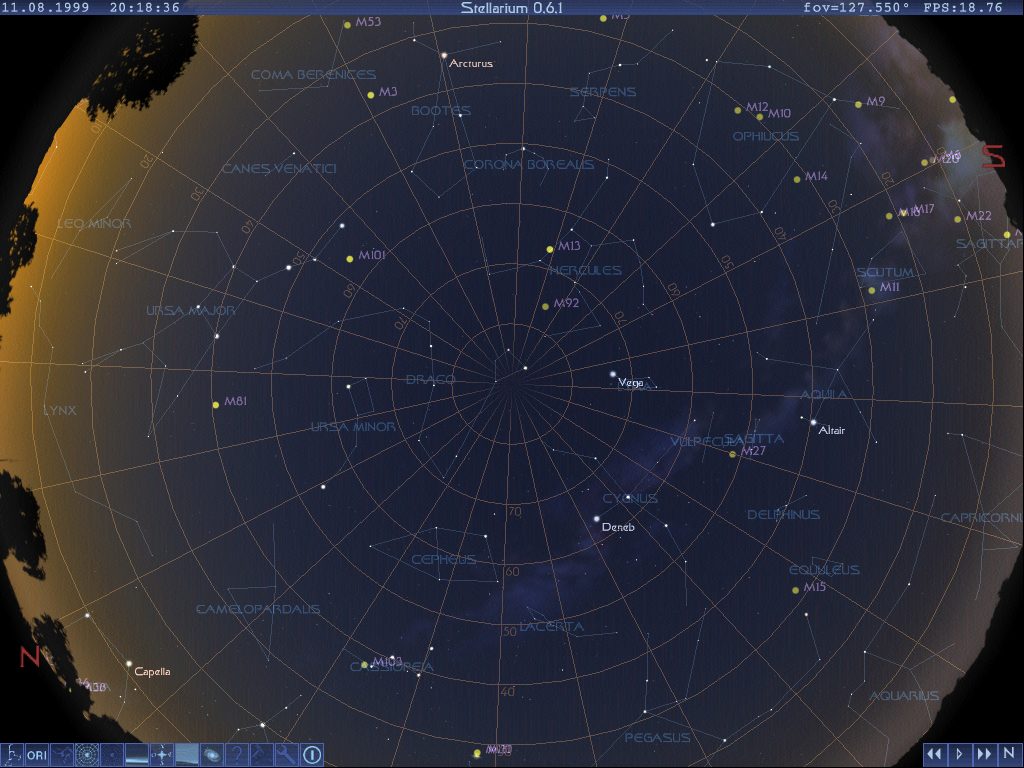This screenshot has height=768, width=1024.
Task: Select the M3 cluster marker
Action: (x=371, y=95)
